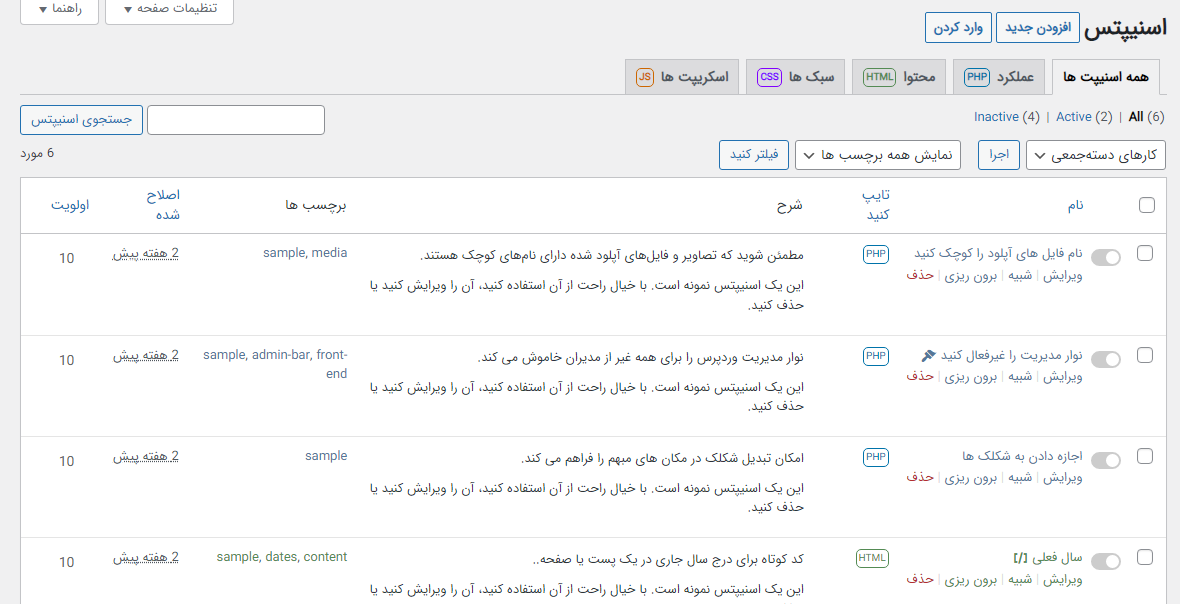The image size is (1180, 604).
Task: Click شبیه under نام فایل های آپلود
Action: [x=1020, y=275]
